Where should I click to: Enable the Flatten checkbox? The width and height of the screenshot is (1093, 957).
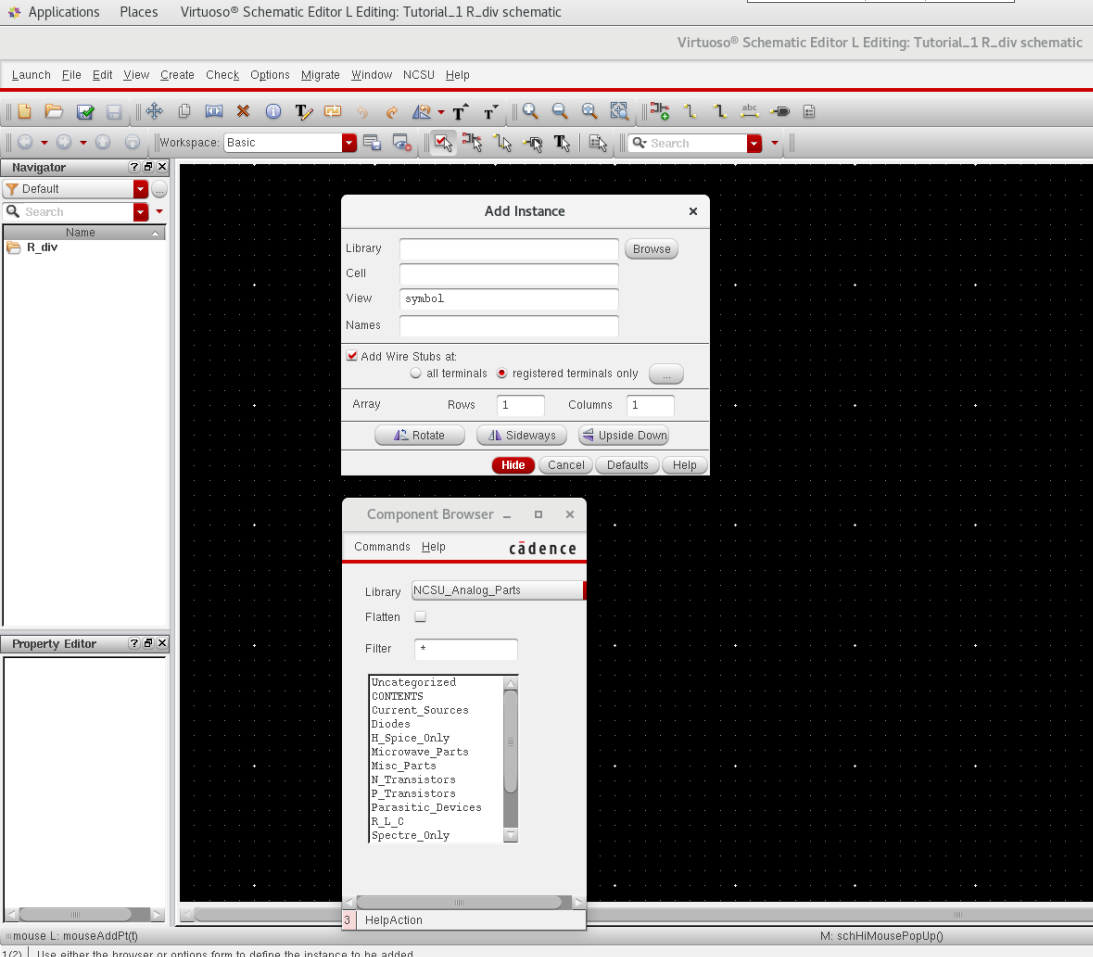coord(420,617)
